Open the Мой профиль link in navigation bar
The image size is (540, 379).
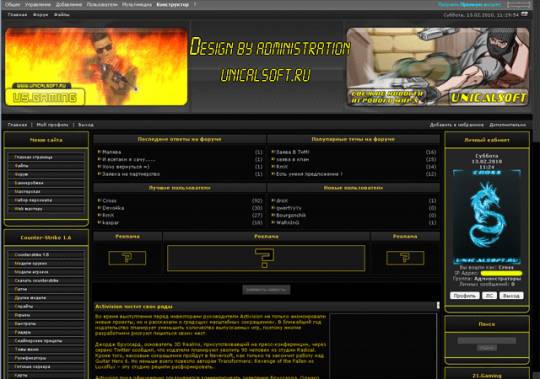(x=52, y=125)
